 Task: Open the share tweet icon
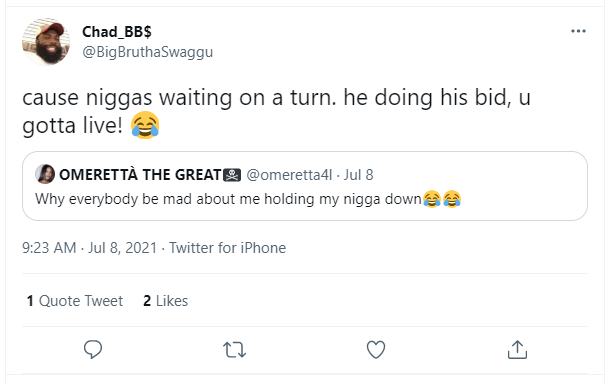click(517, 349)
